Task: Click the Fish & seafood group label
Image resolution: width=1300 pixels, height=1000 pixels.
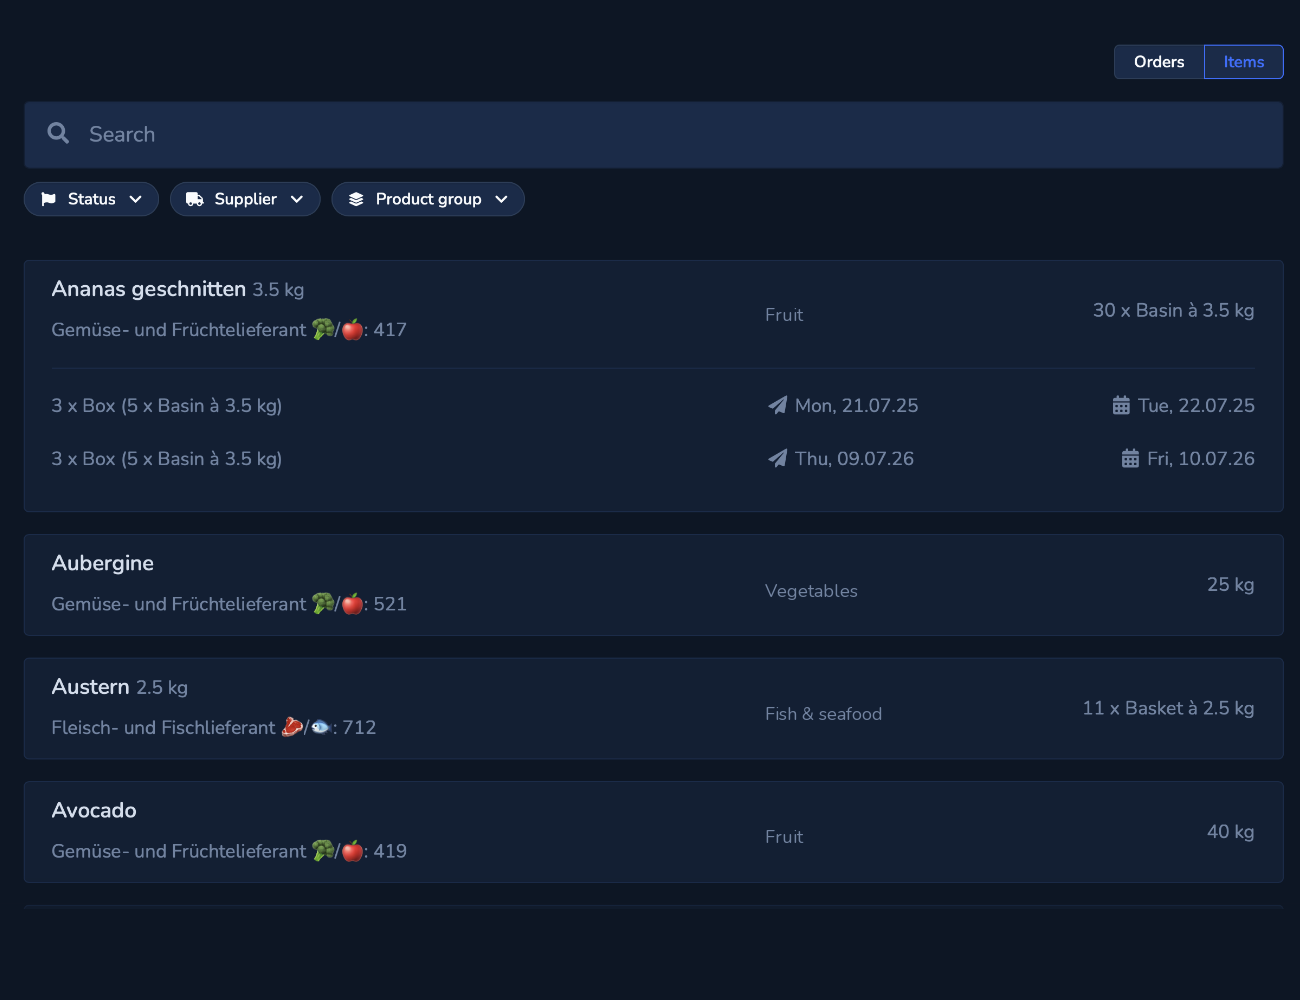Action: click(x=824, y=714)
